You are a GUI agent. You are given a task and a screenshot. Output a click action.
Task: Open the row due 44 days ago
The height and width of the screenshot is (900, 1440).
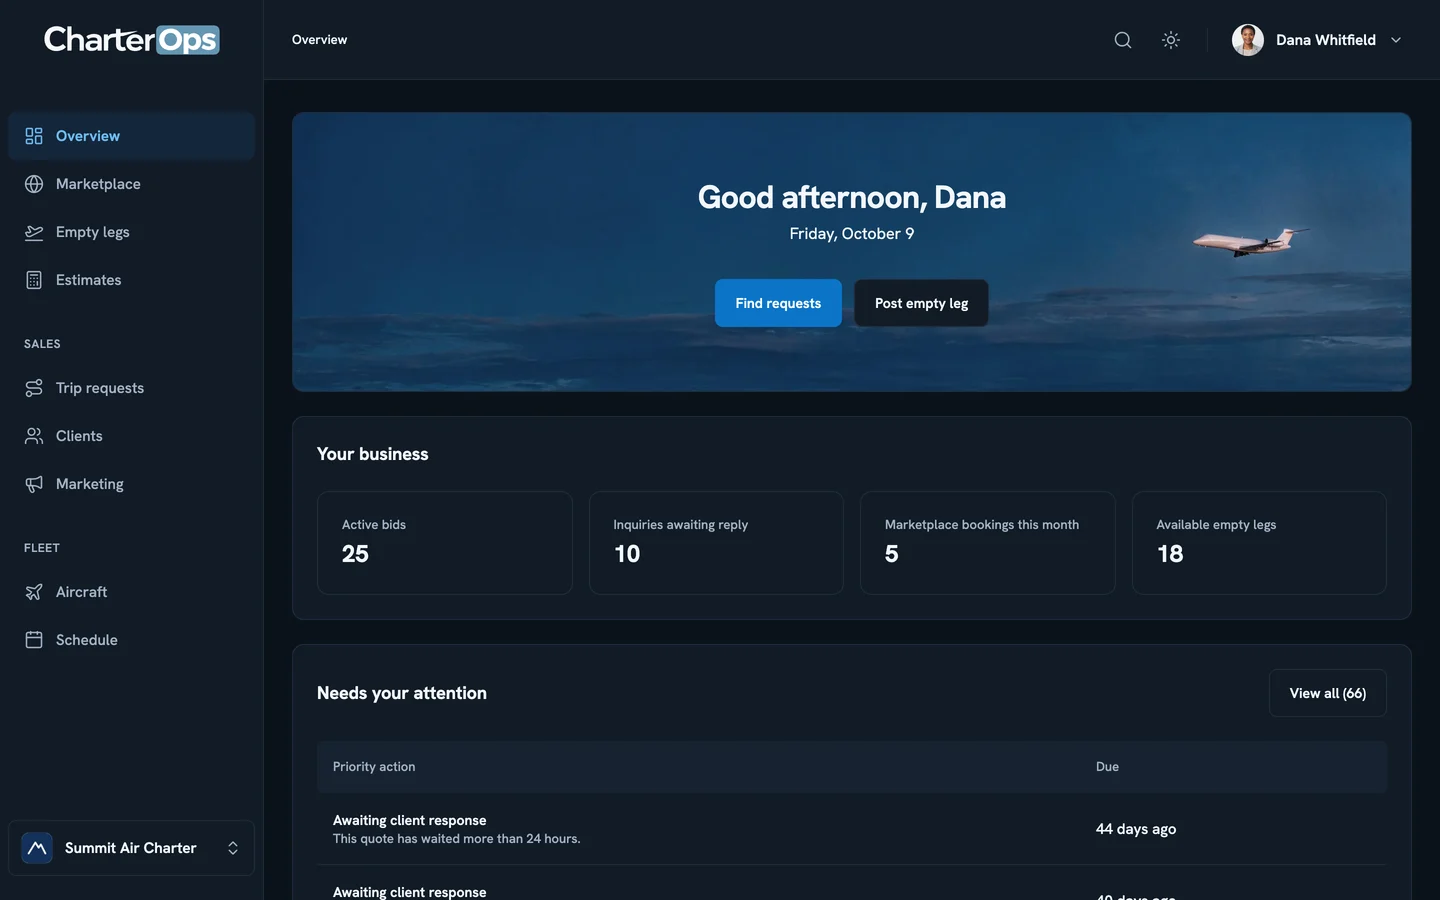coord(852,829)
